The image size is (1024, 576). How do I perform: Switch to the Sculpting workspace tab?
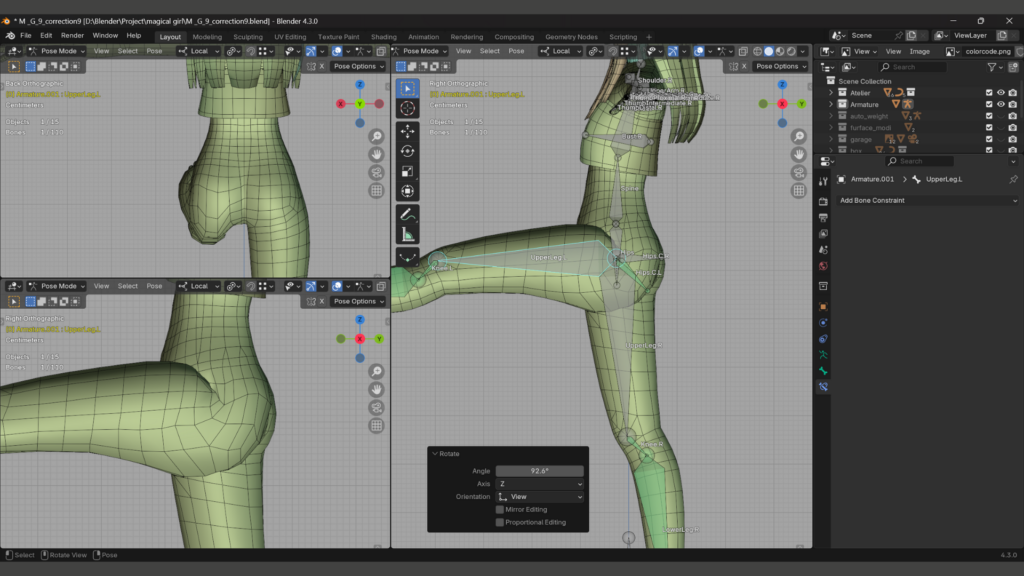point(247,37)
